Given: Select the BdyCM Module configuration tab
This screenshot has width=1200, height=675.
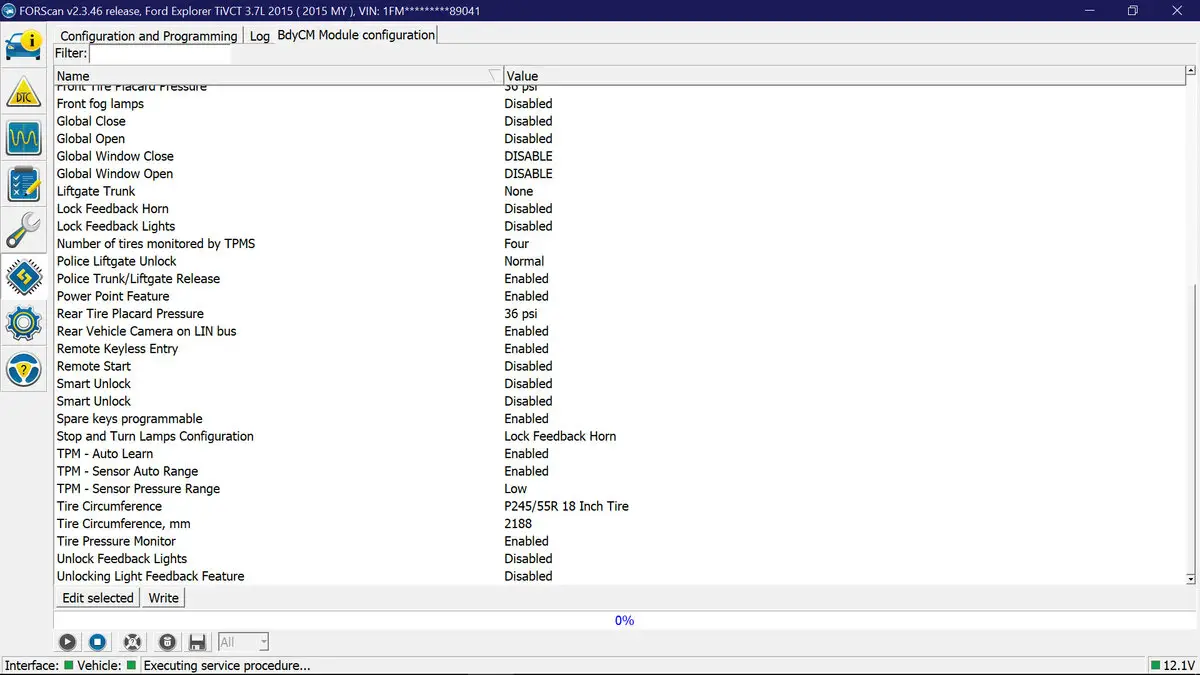Looking at the screenshot, I should pos(356,35).
